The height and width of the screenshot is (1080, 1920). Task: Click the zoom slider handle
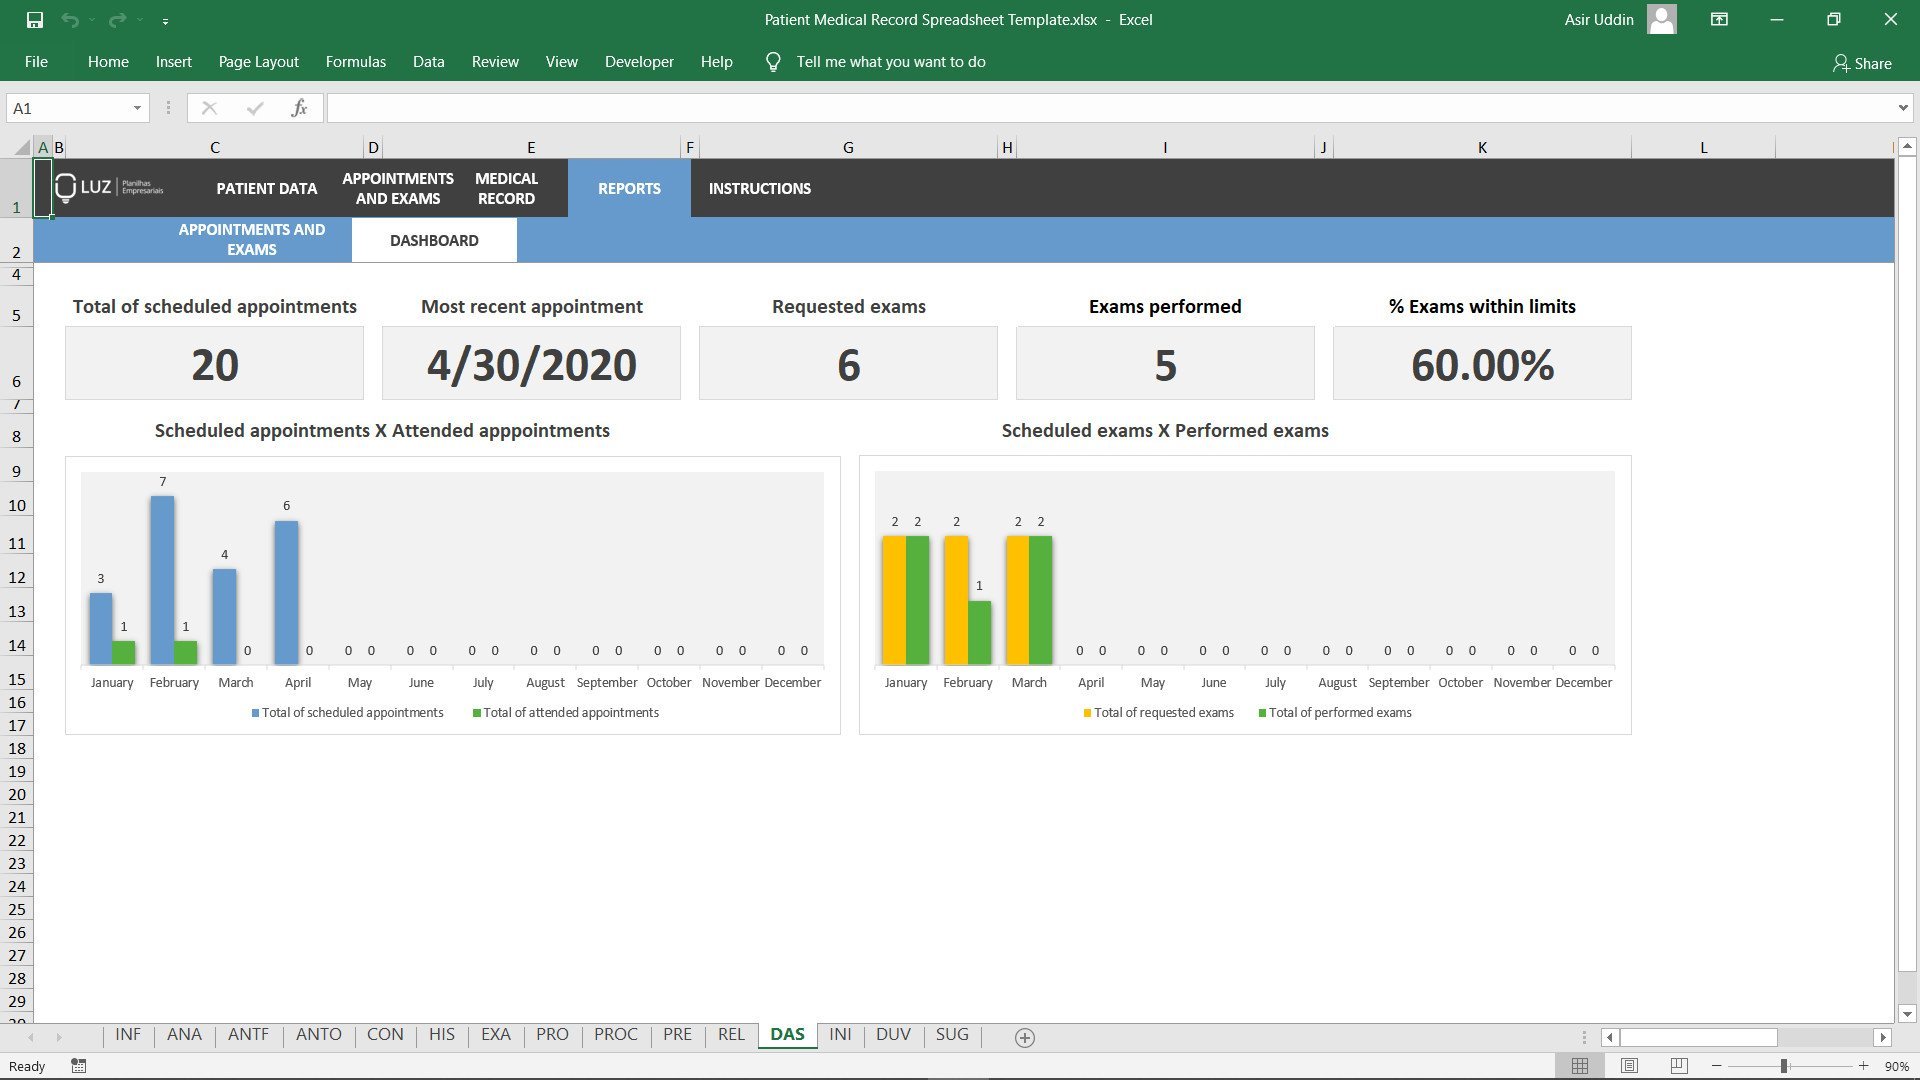[x=1784, y=1066]
